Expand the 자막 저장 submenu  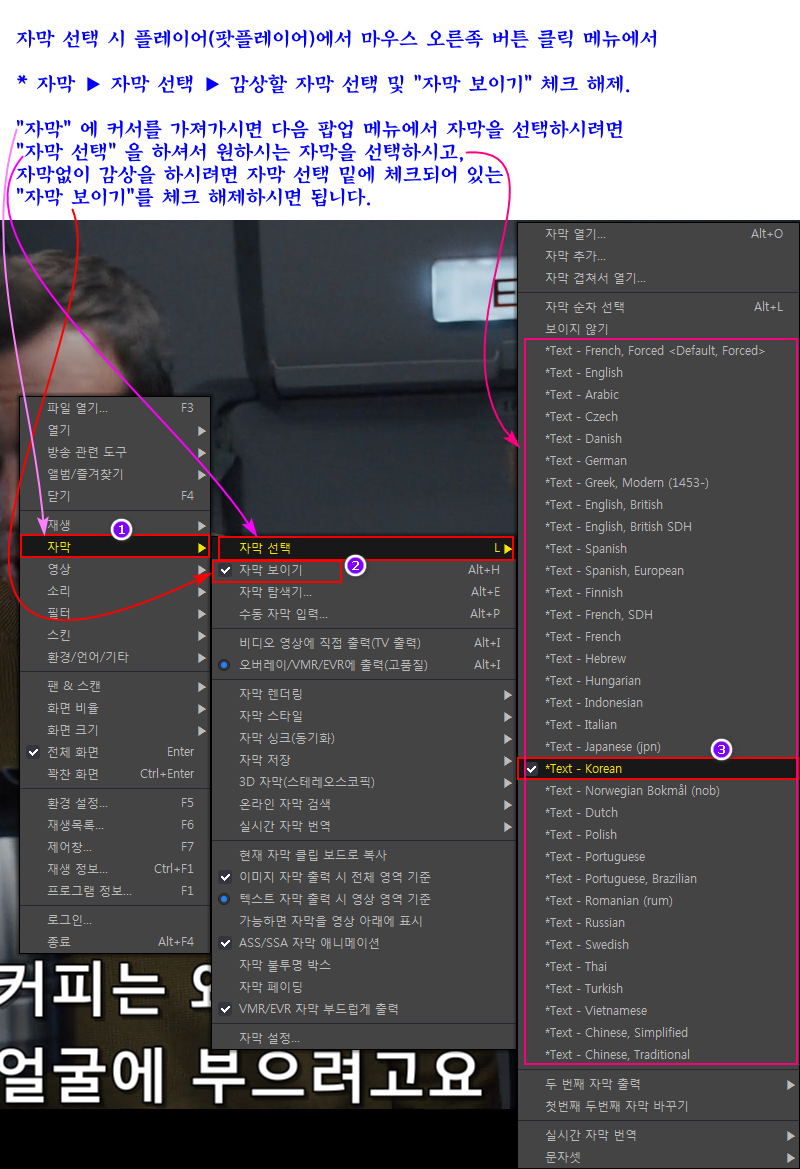click(x=364, y=760)
